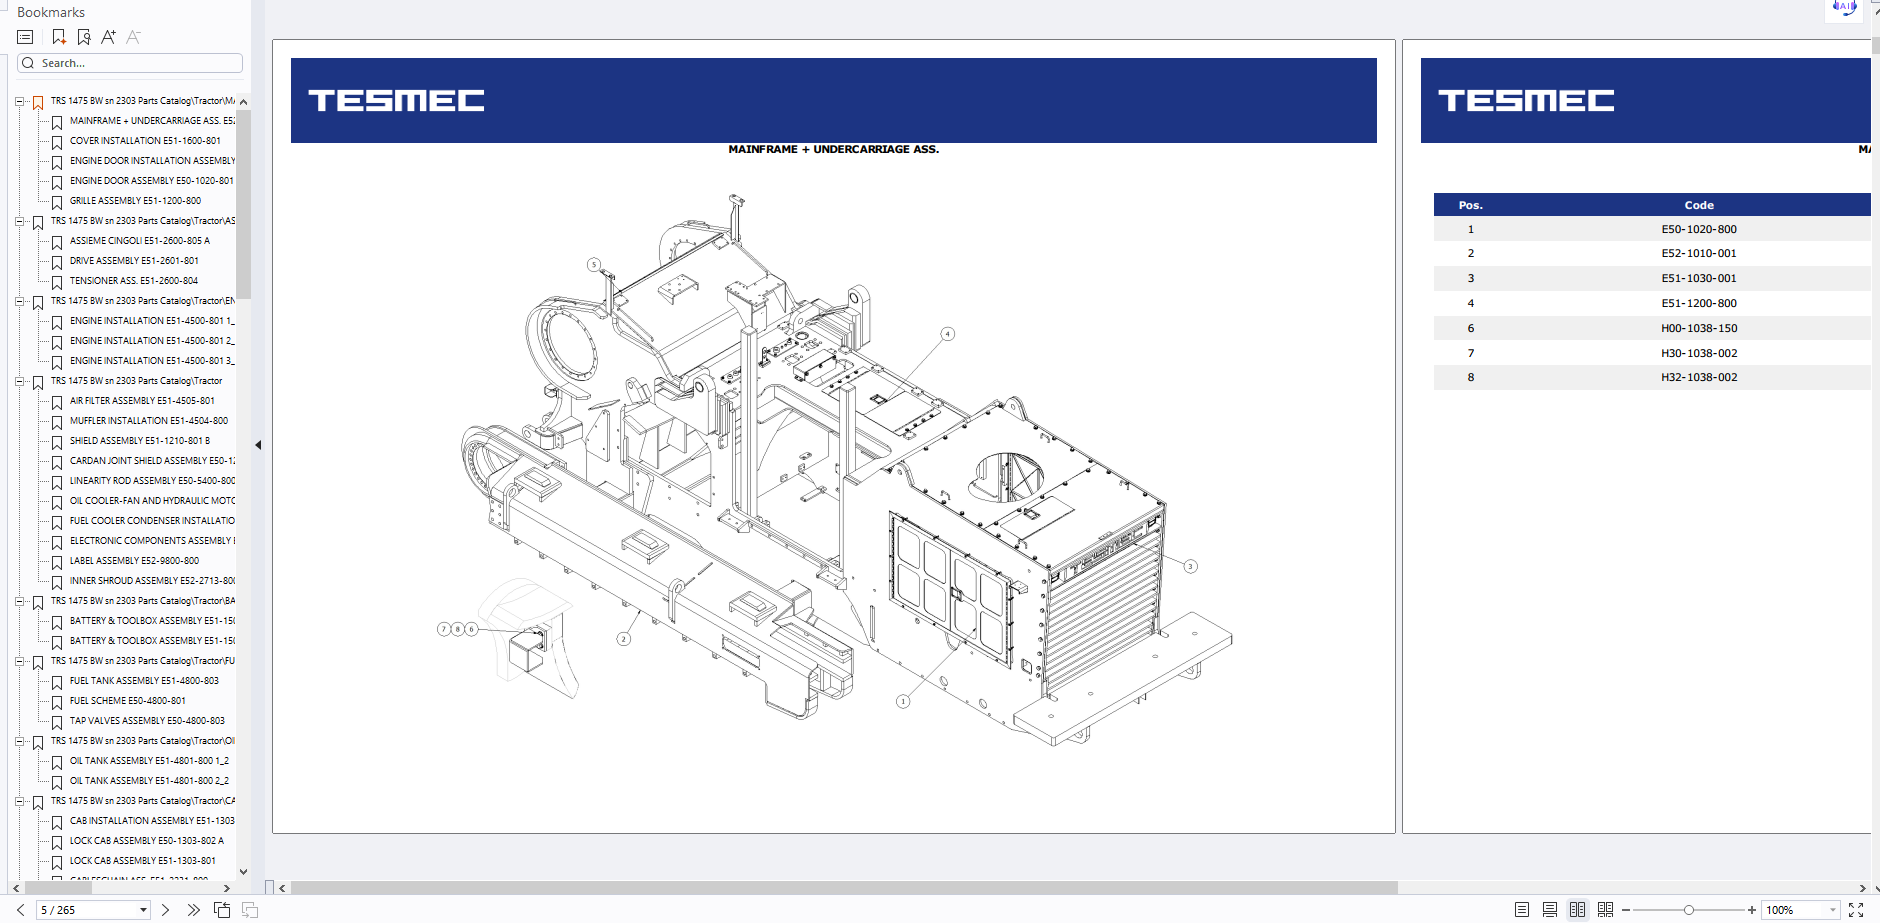Toggle the two-page facing view icon
This screenshot has width=1880, height=923.
click(1578, 910)
